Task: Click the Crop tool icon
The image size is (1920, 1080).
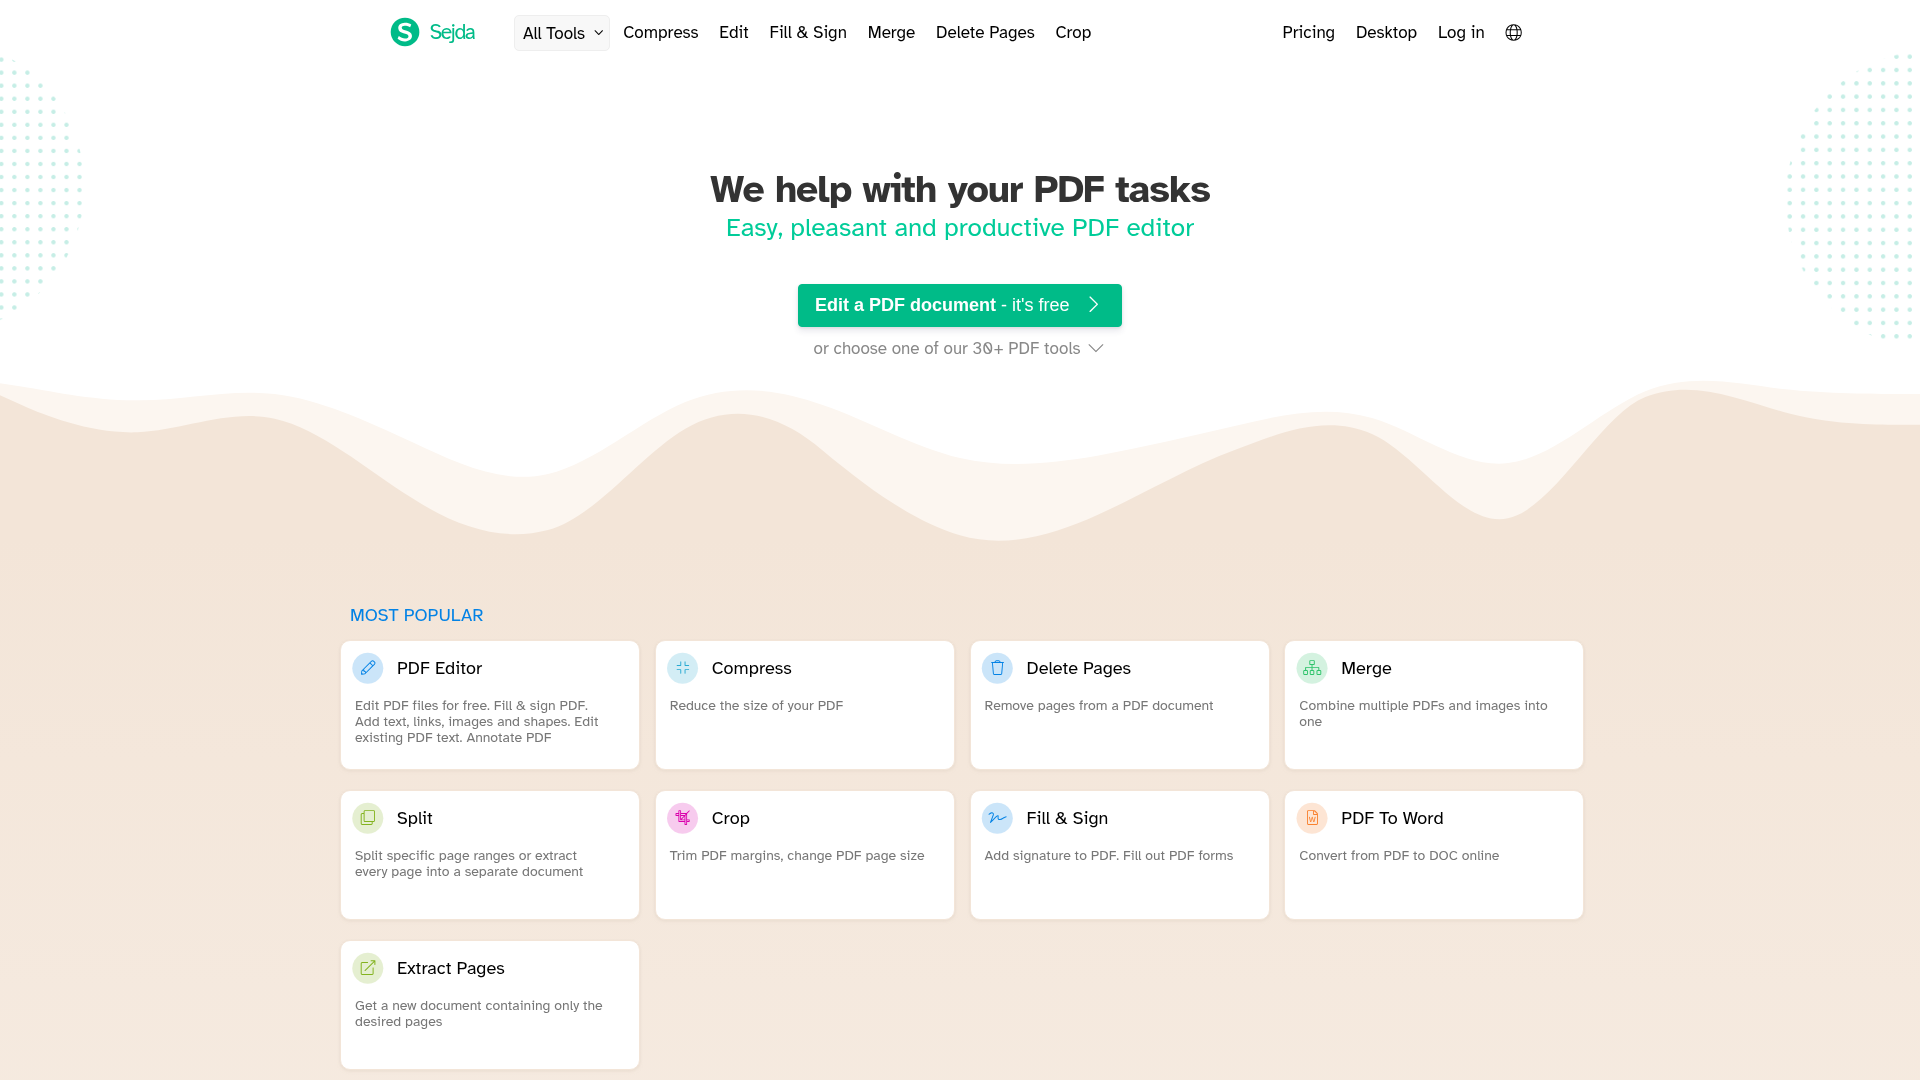Action: click(x=682, y=818)
